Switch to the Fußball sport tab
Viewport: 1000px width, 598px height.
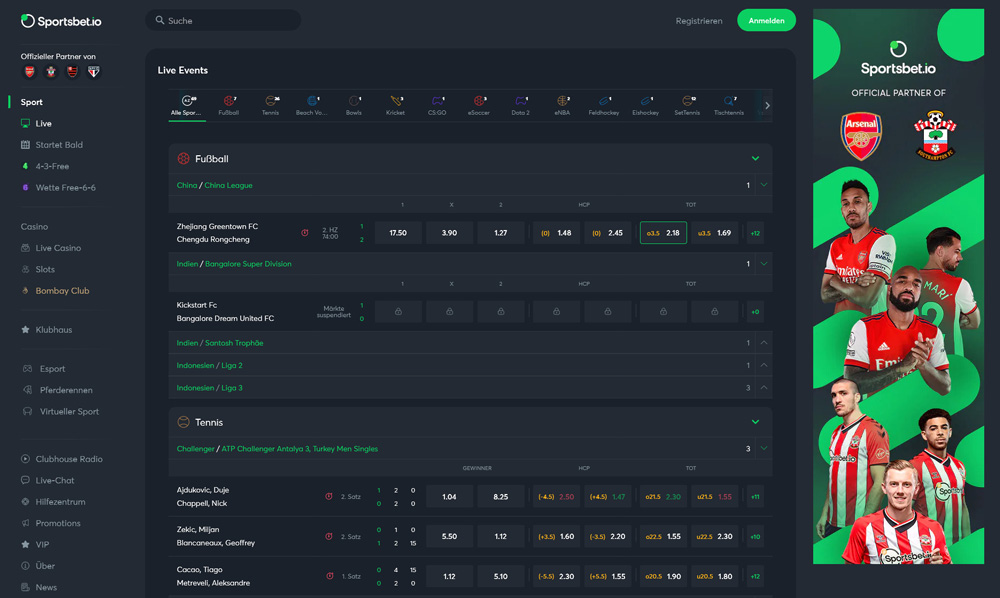point(228,105)
